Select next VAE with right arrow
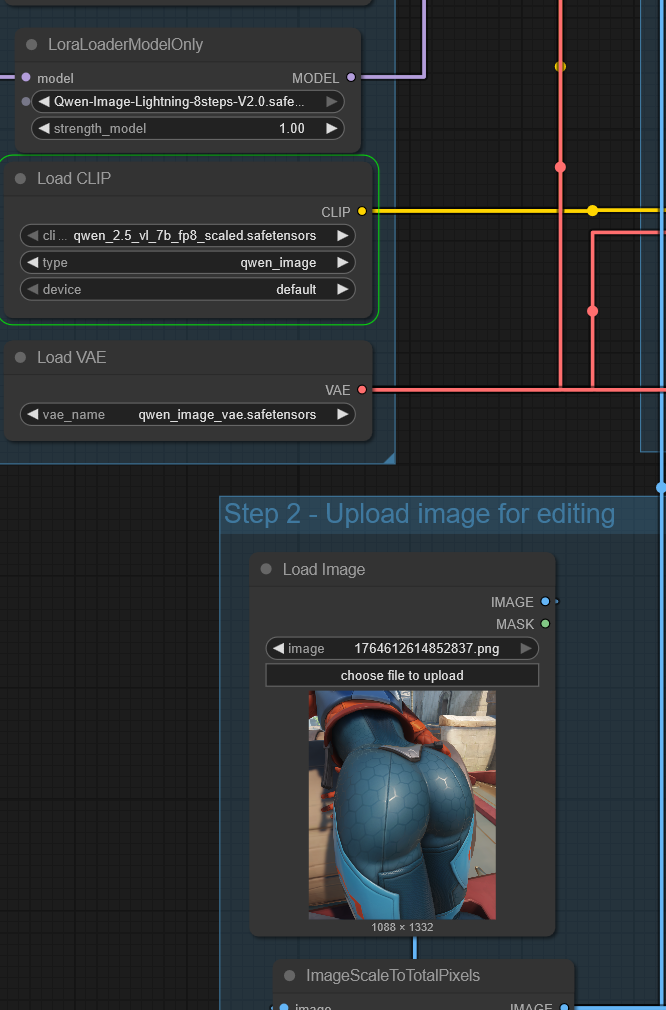The height and width of the screenshot is (1010, 666). click(343, 414)
